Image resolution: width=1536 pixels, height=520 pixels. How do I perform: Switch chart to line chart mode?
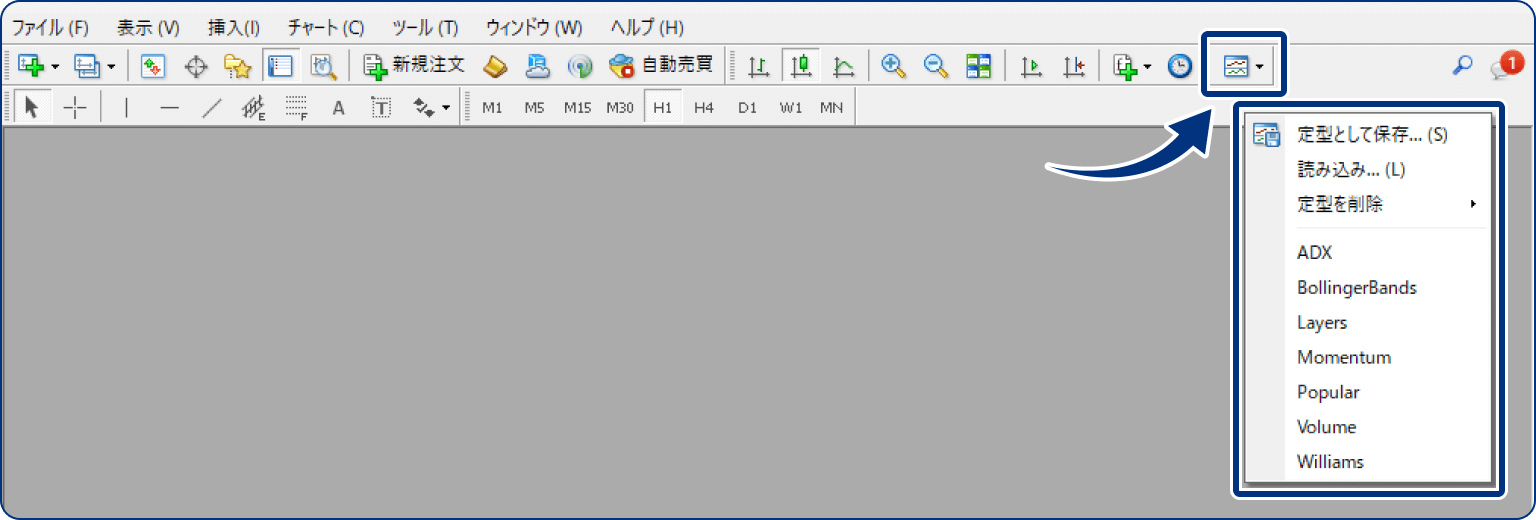point(844,66)
